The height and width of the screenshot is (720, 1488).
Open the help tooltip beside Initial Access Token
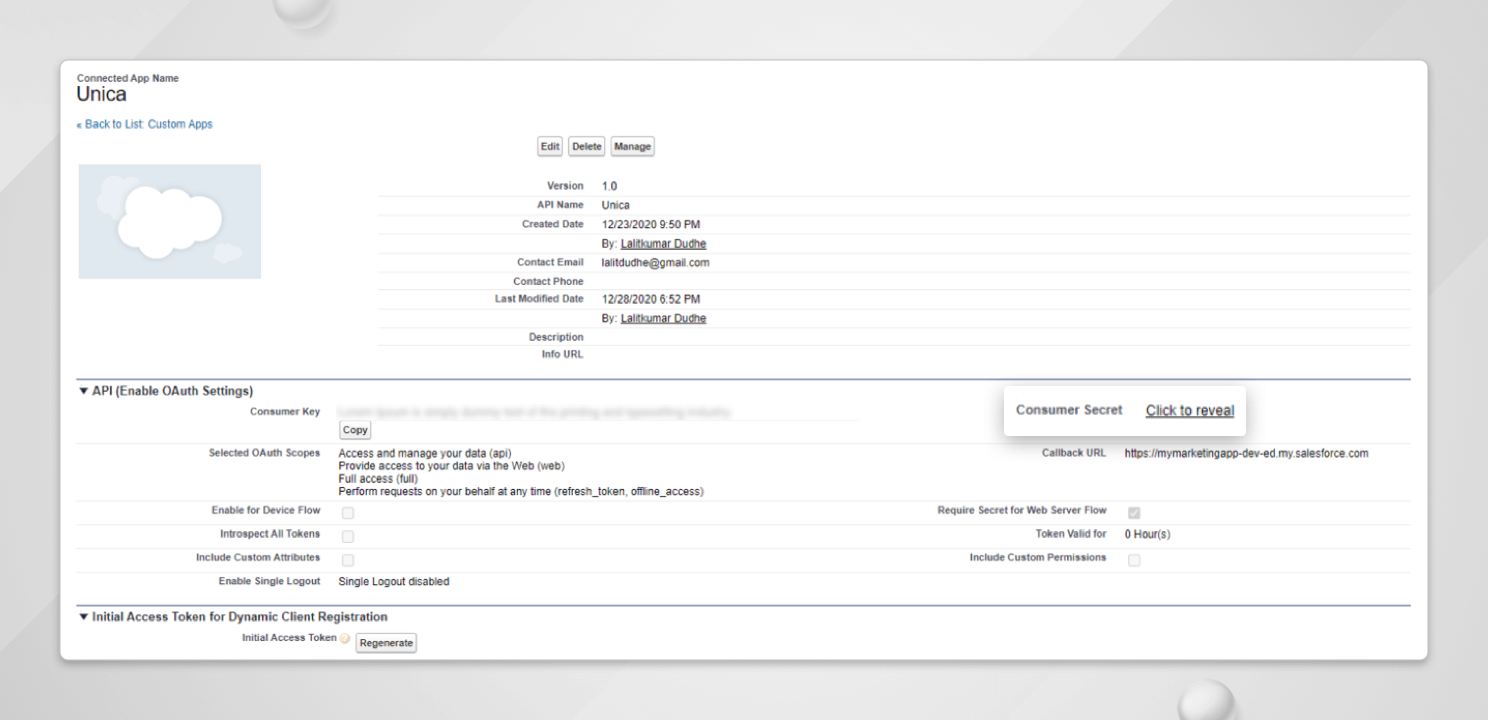tap(345, 637)
